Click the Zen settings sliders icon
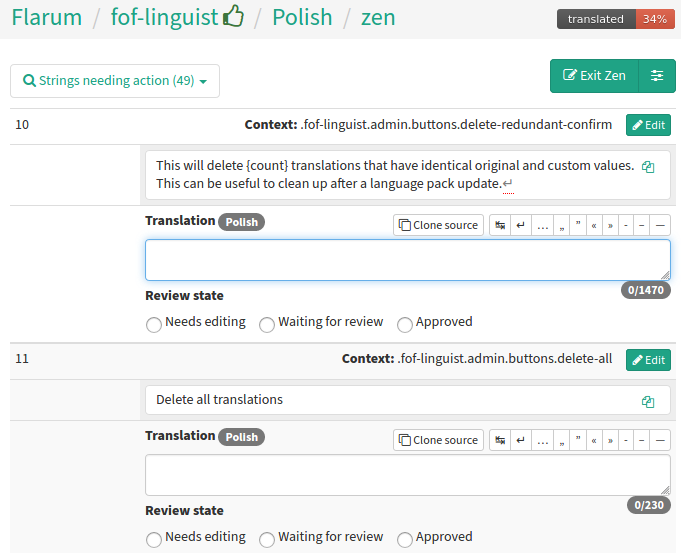681x553 pixels. [657, 76]
